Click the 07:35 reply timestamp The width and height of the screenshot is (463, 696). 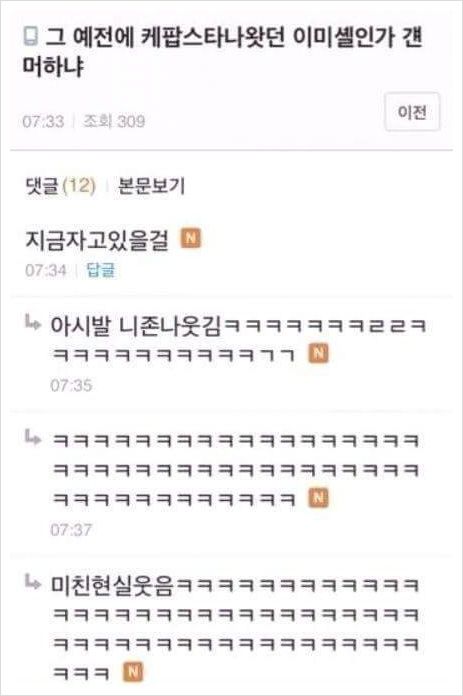[x=71, y=385]
